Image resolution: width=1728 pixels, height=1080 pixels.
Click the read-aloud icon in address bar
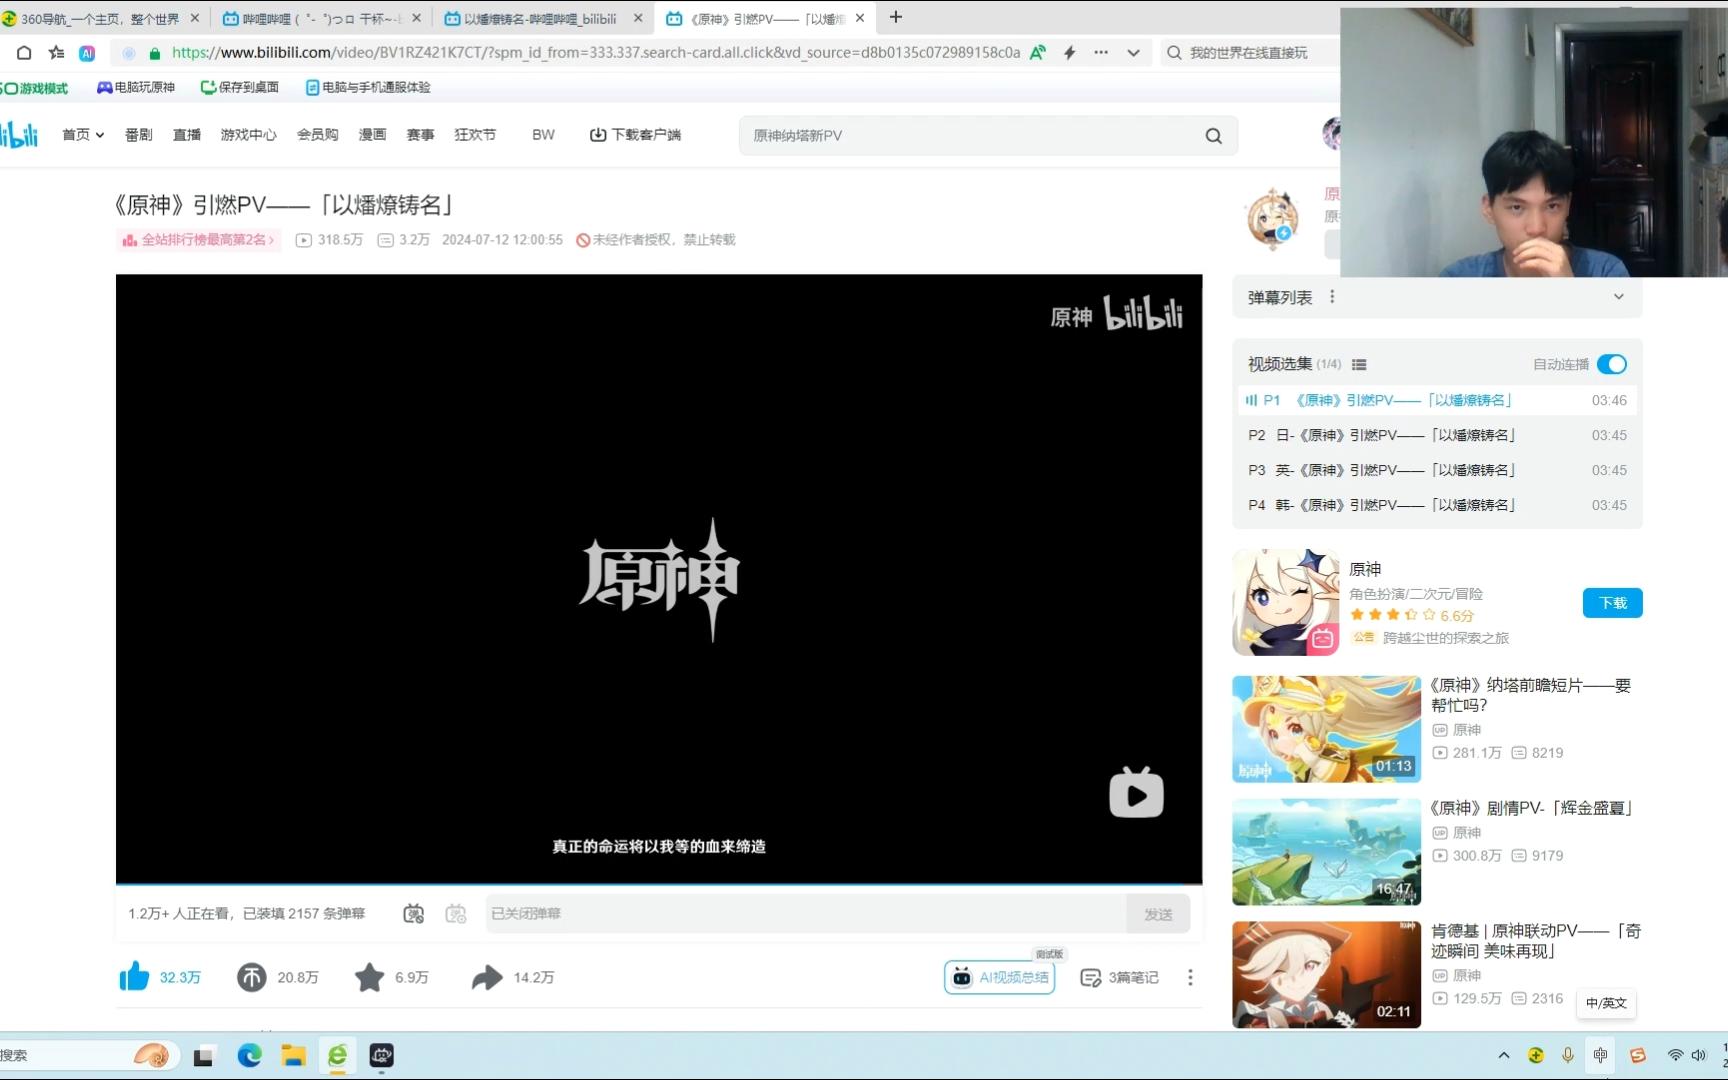(x=1038, y=53)
